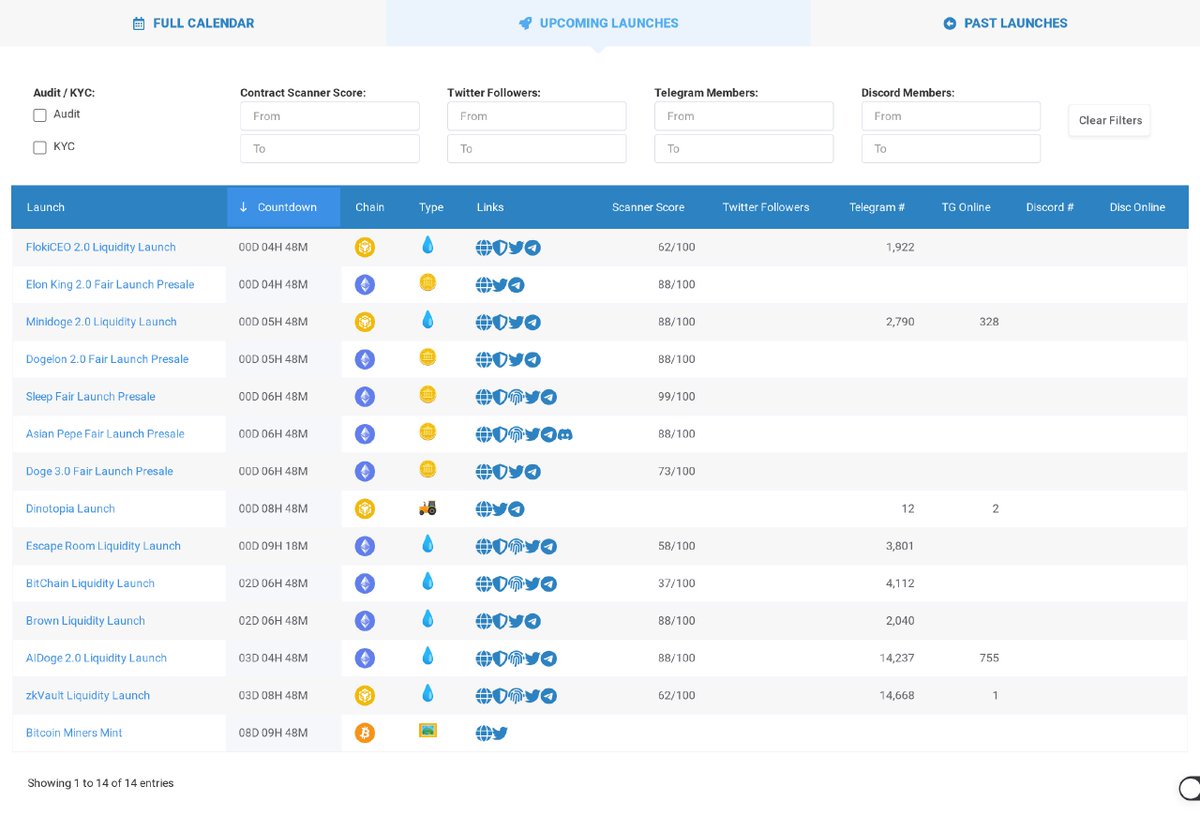Viewport: 1200px width, 817px height.
Task: Click Contract Scanner Score From field
Action: coord(330,116)
